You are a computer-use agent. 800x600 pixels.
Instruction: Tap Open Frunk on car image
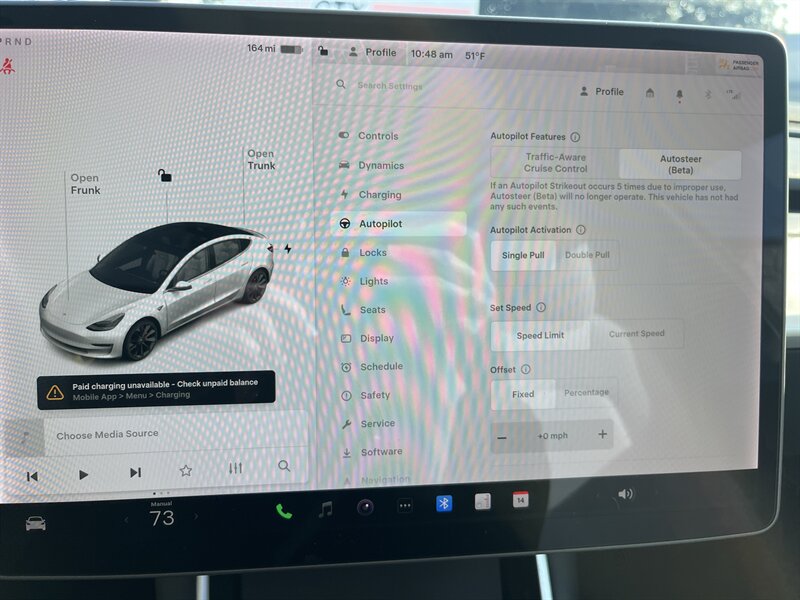click(x=85, y=184)
